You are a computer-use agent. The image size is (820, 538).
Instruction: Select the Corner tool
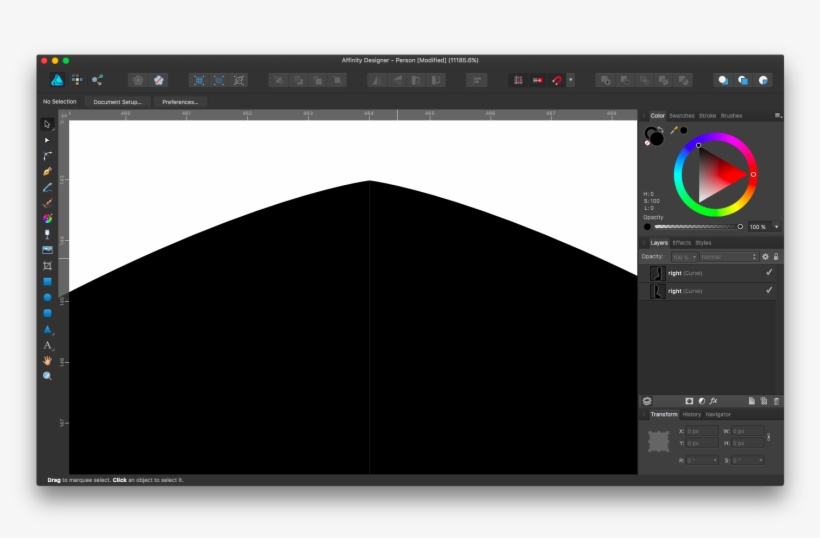point(47,156)
